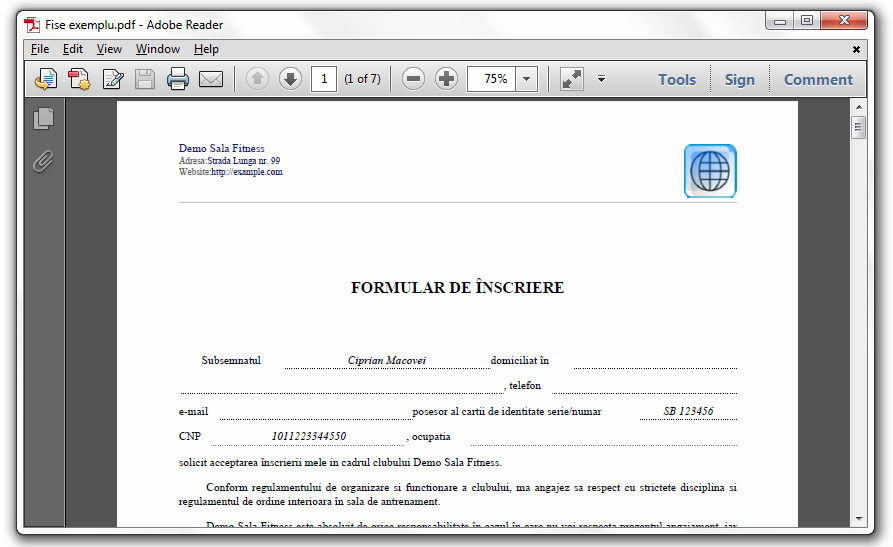Screen dimensions: 893x547
Task: Click the edit/sign document pencil icon
Action: [113, 79]
